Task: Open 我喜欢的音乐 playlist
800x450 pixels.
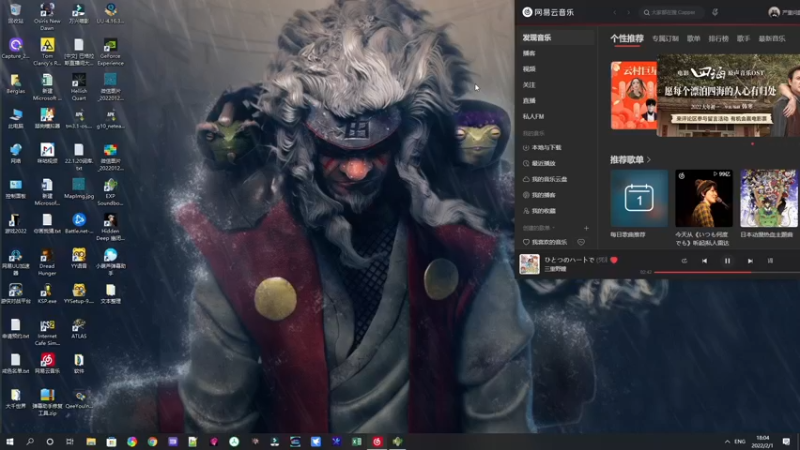Action: click(544, 242)
